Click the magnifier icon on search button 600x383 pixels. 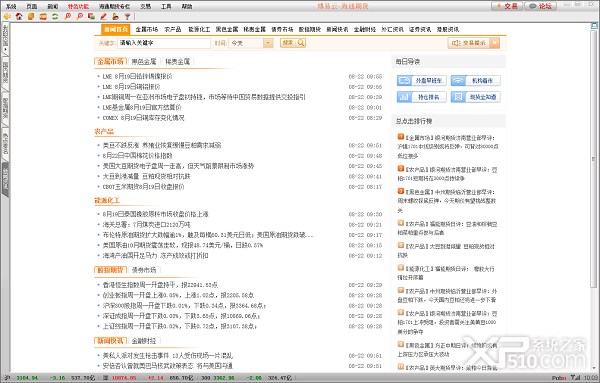(301, 43)
